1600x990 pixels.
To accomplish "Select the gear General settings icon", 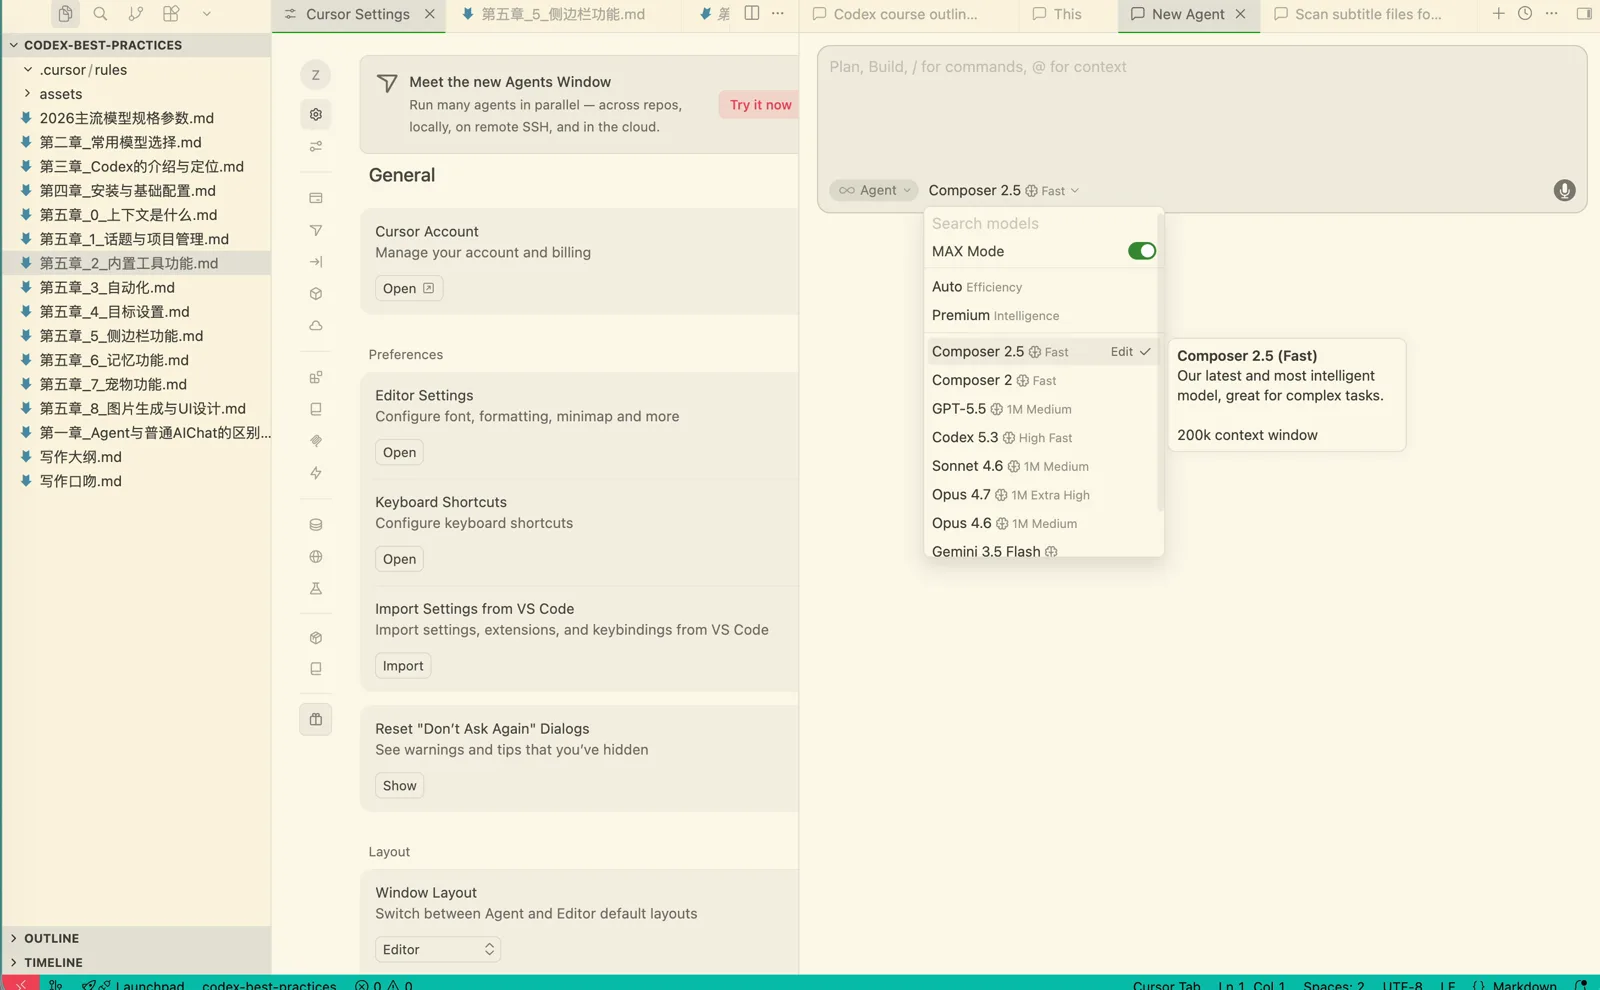I will coord(316,114).
